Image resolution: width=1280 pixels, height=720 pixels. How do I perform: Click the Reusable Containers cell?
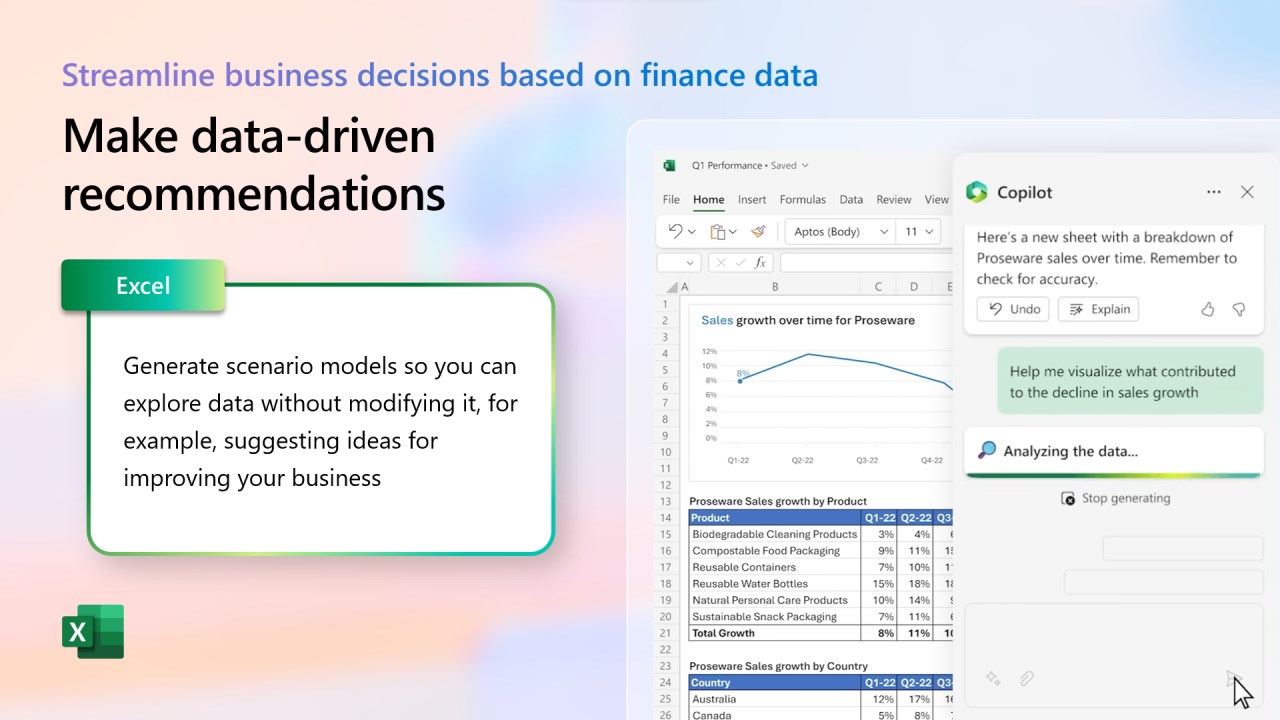[775, 567]
